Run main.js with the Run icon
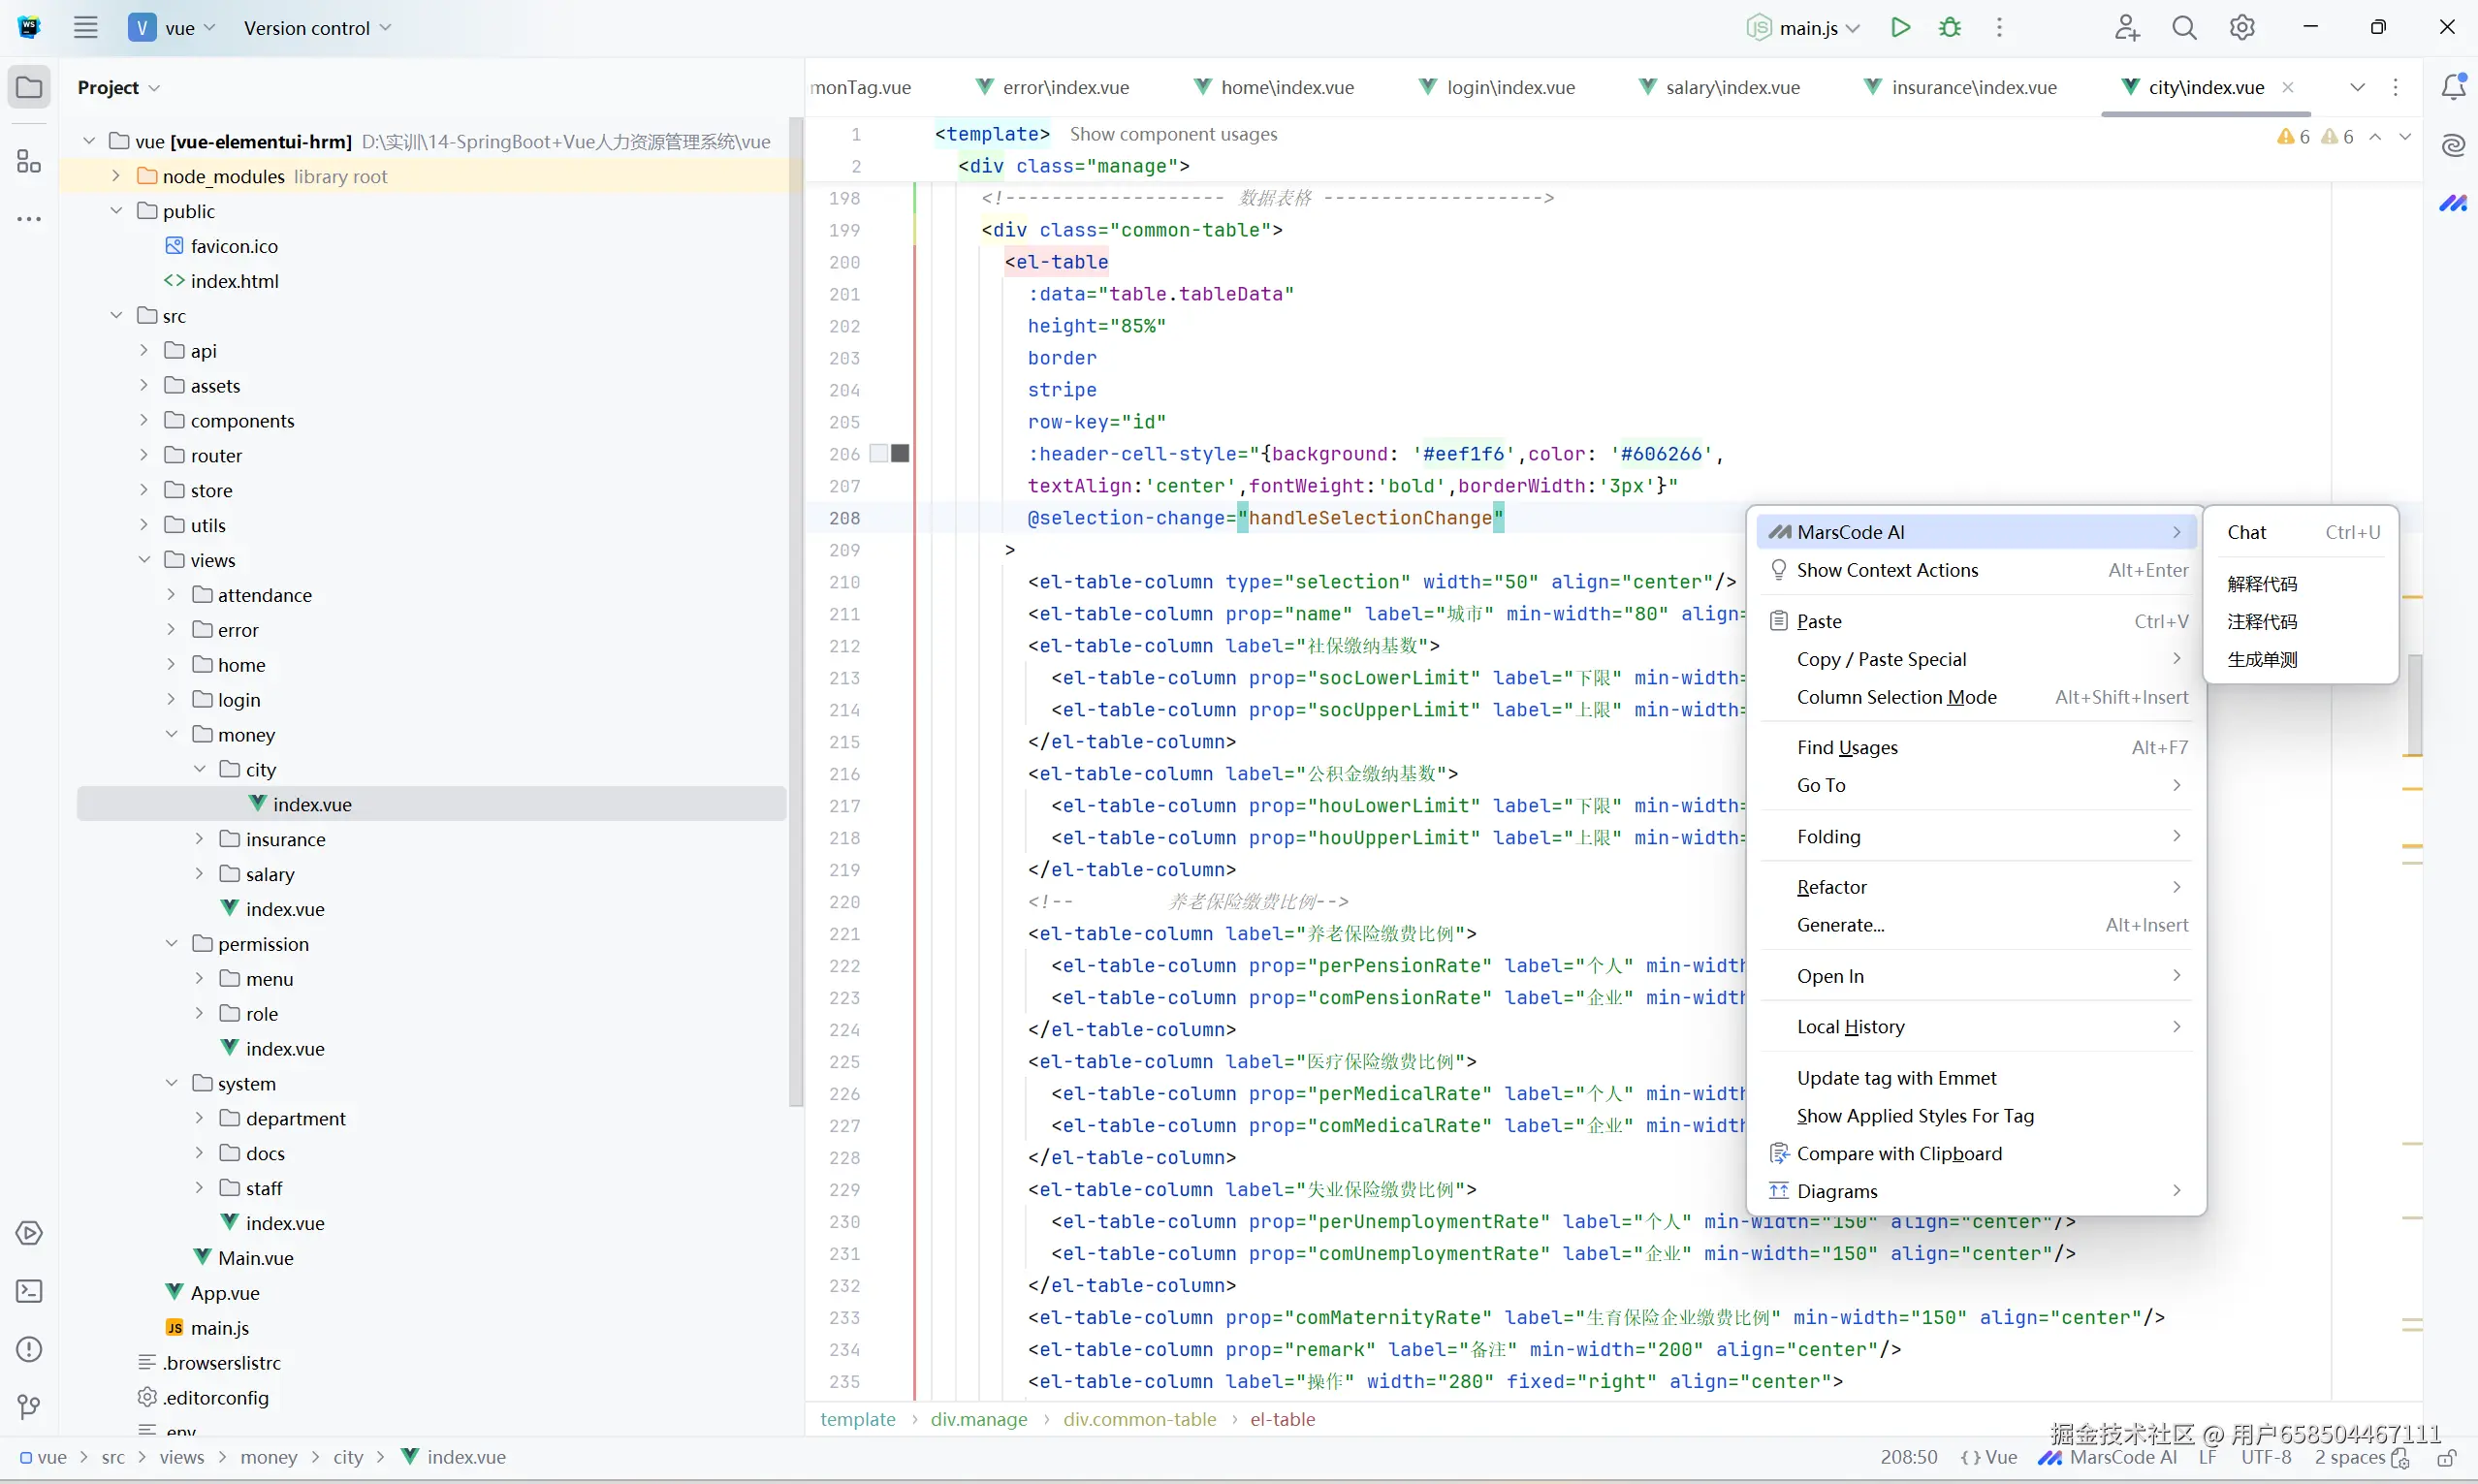 (x=1900, y=28)
